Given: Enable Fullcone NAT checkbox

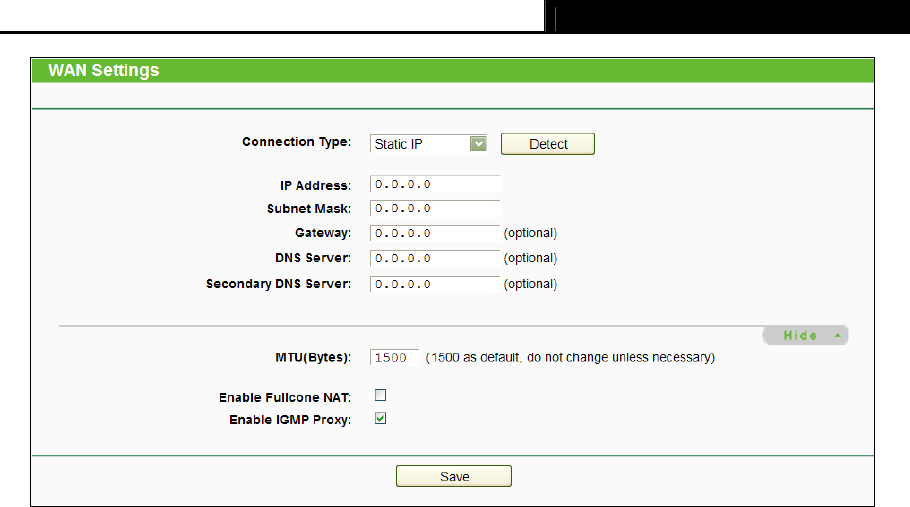Looking at the screenshot, I should pyautogui.click(x=381, y=395).
